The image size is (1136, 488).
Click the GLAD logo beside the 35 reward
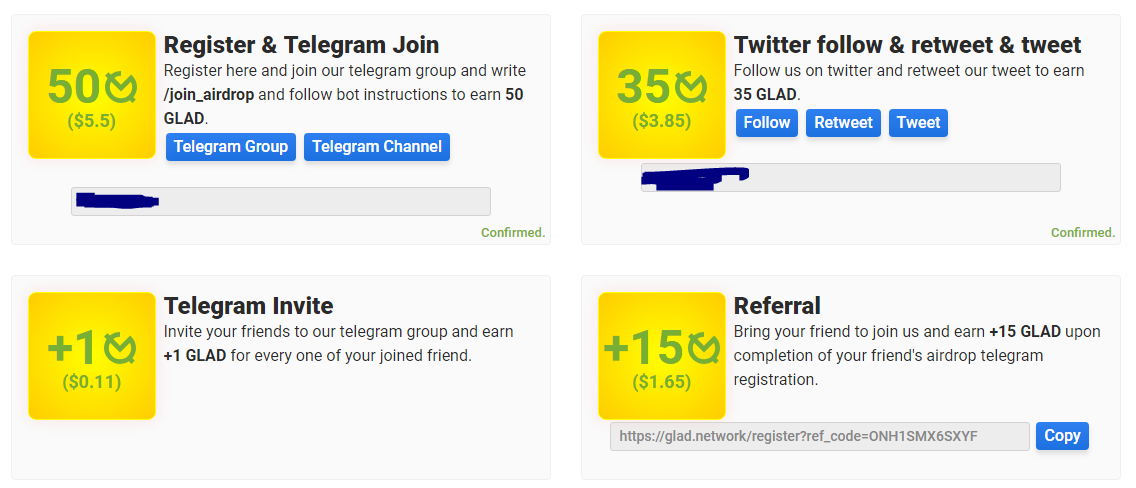pos(691,87)
